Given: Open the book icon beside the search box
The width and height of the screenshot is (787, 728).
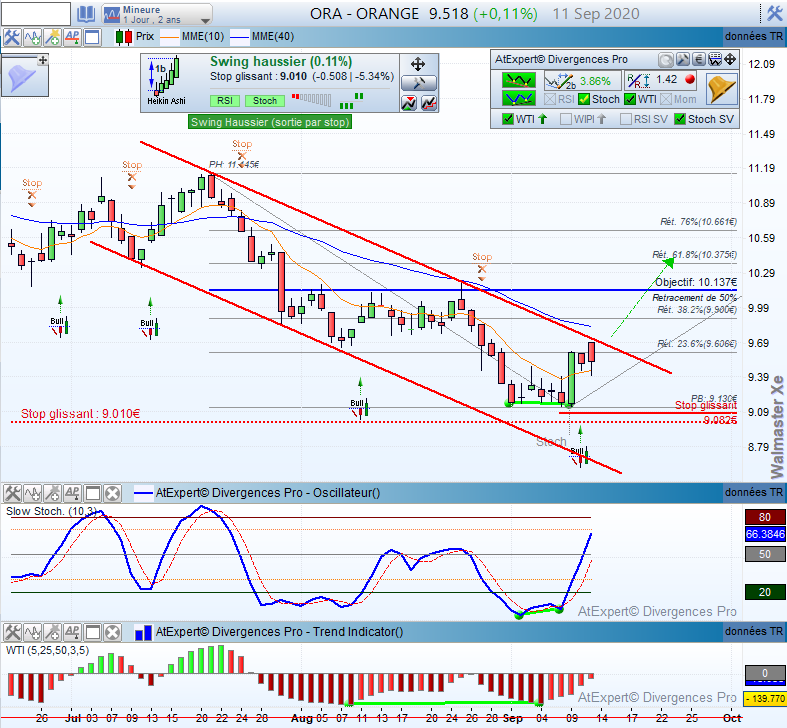Looking at the screenshot, I should point(86,14).
